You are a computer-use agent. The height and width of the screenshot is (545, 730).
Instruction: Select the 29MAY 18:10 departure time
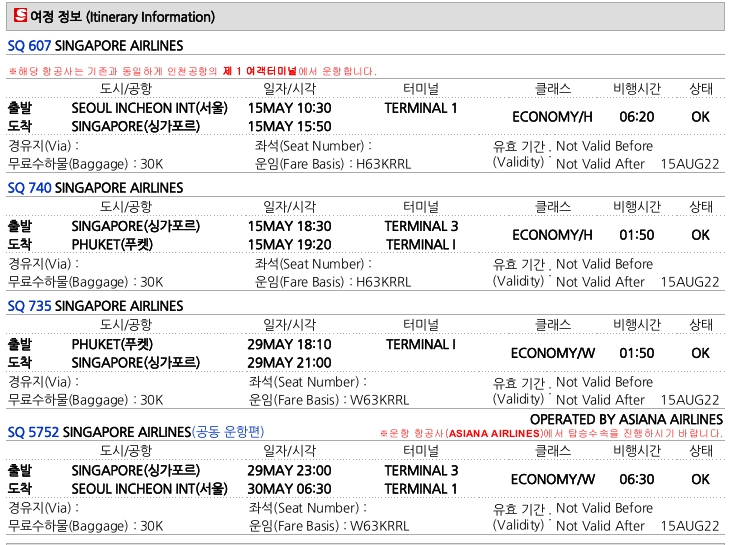pos(289,344)
